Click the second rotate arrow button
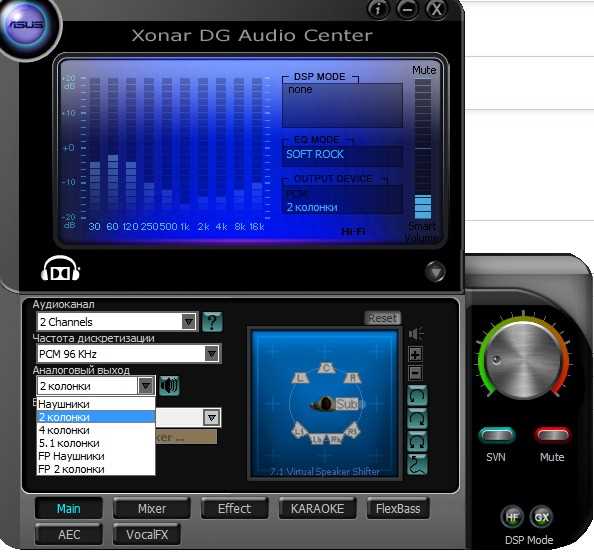The width and height of the screenshot is (594, 552). click(x=417, y=419)
